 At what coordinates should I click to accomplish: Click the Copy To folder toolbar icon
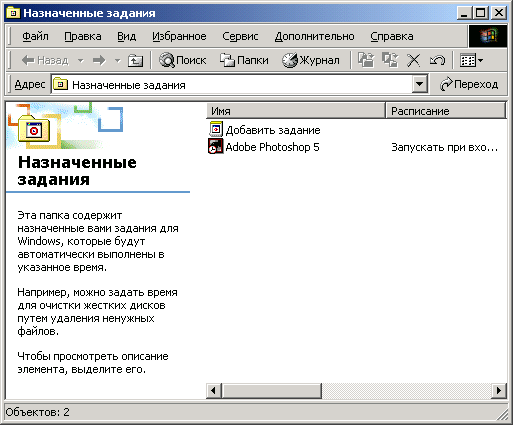point(390,60)
